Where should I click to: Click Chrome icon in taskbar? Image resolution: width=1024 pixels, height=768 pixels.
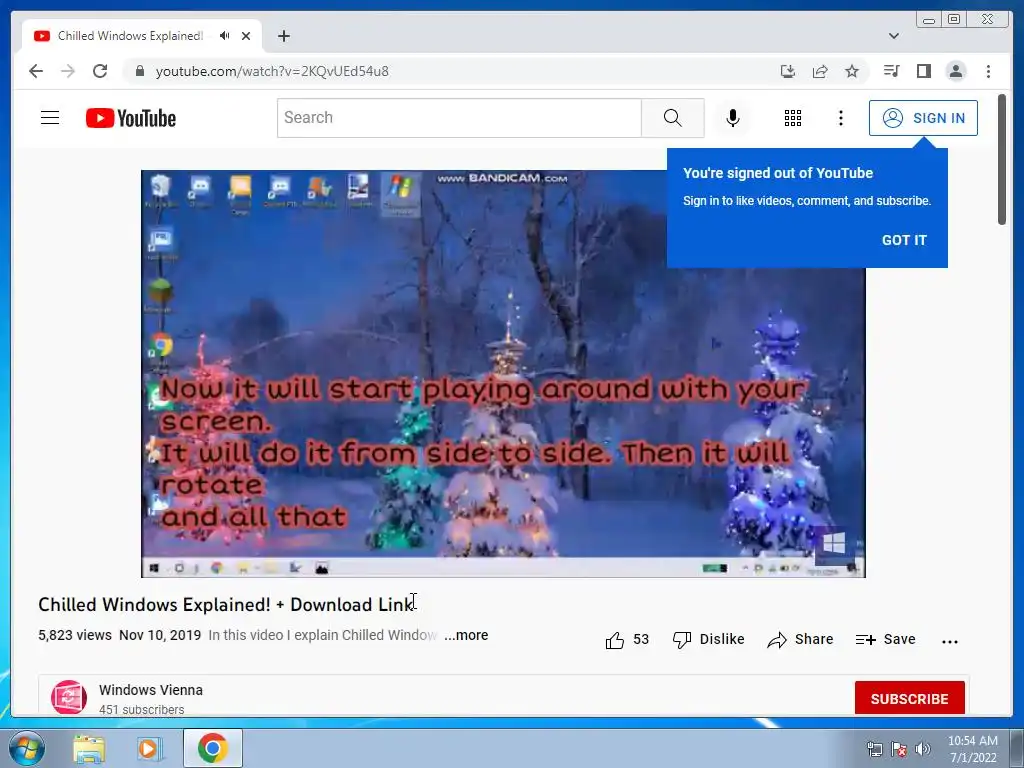click(213, 748)
